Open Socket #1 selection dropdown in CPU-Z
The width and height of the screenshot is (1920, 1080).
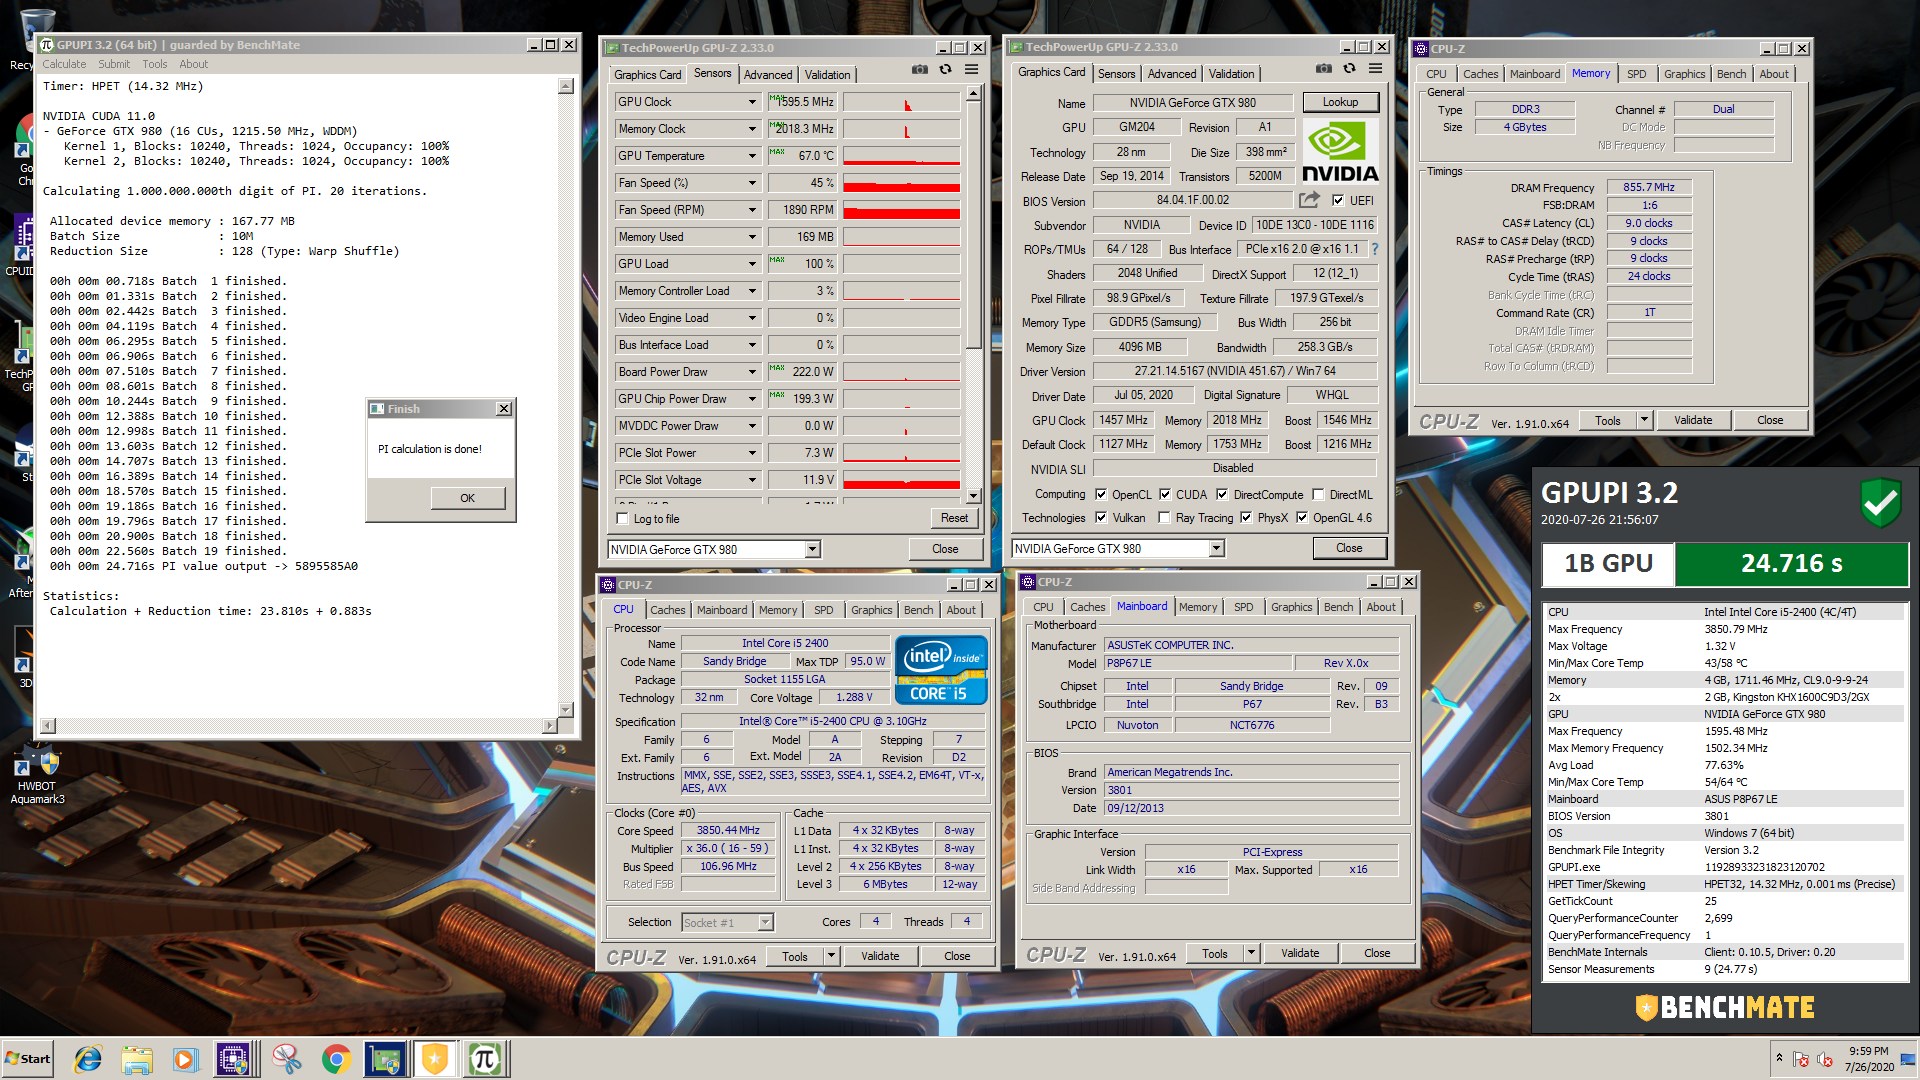[765, 922]
